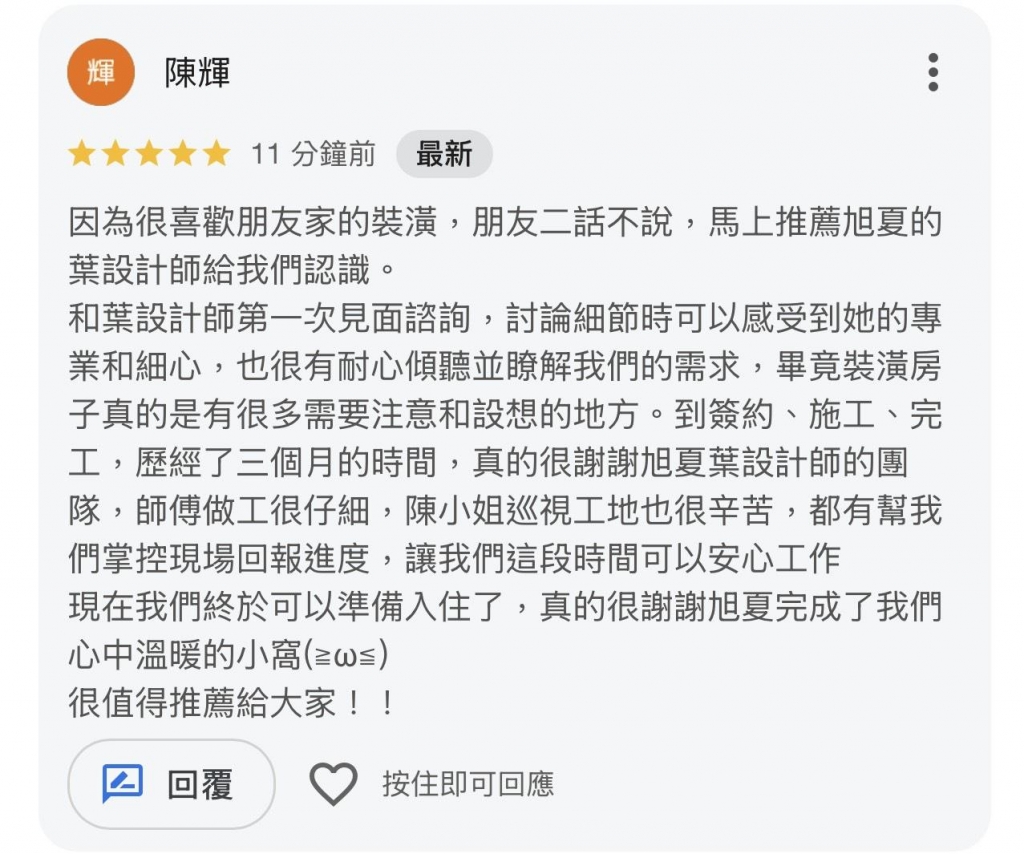Click the orange 輝 reviewer avatar

click(100, 72)
